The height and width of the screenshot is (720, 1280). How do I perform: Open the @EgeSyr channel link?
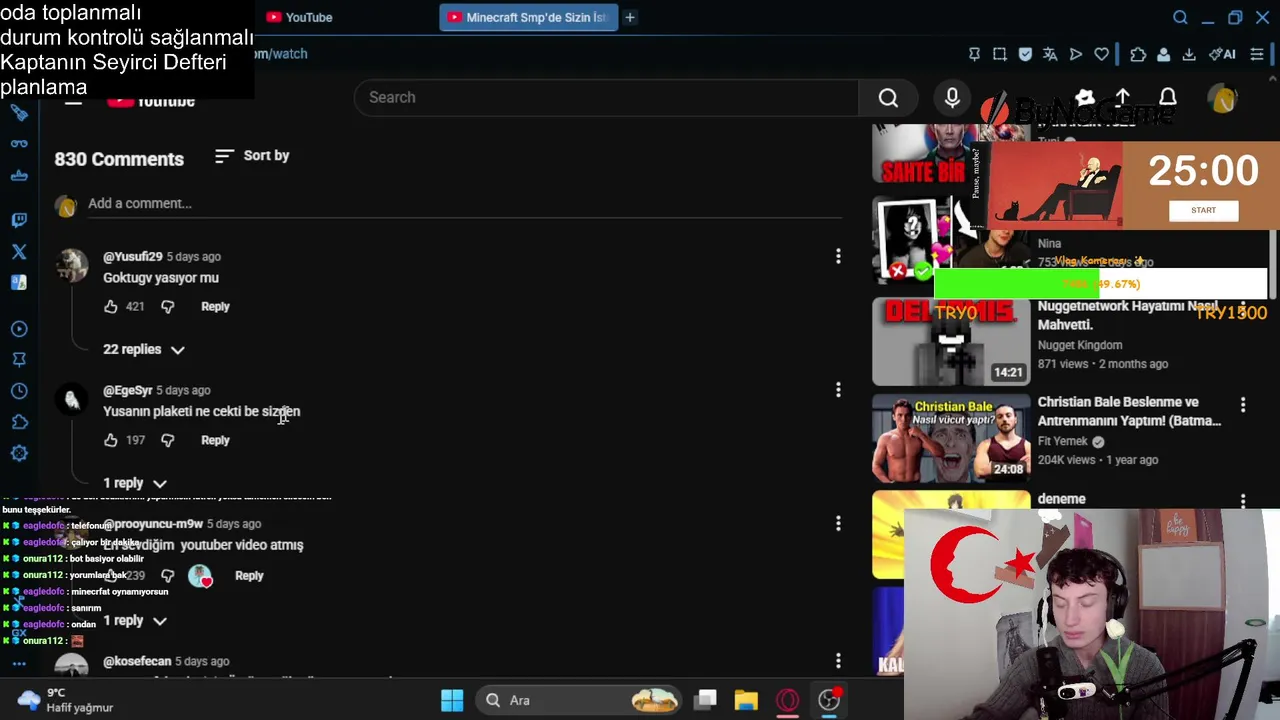click(127, 390)
